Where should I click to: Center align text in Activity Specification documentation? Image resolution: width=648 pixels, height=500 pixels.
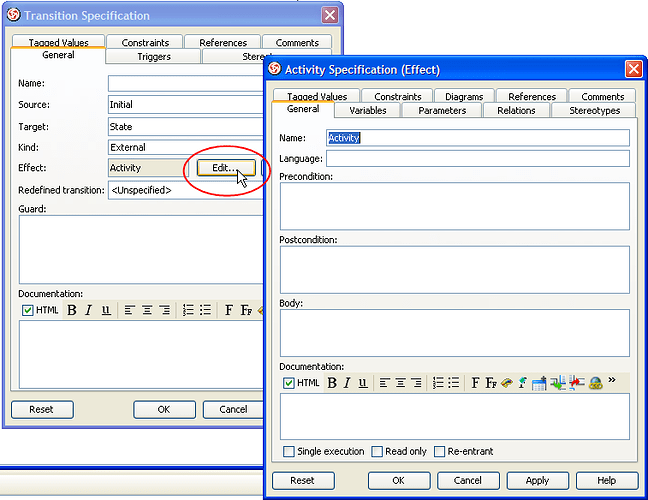pyautogui.click(x=400, y=383)
